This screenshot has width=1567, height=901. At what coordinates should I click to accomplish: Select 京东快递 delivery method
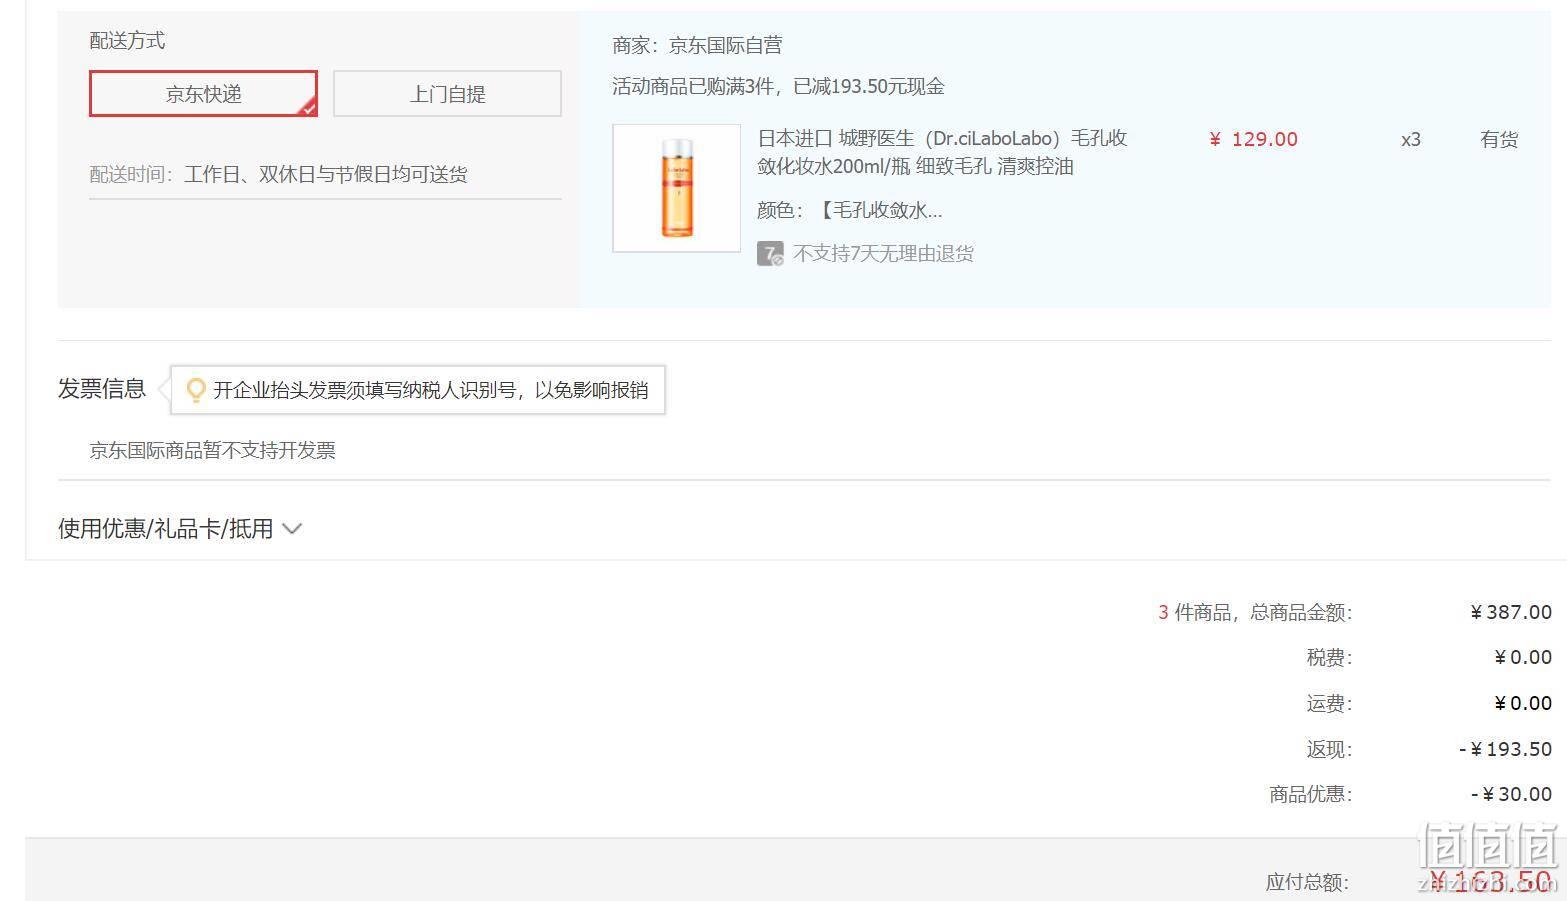[x=203, y=94]
